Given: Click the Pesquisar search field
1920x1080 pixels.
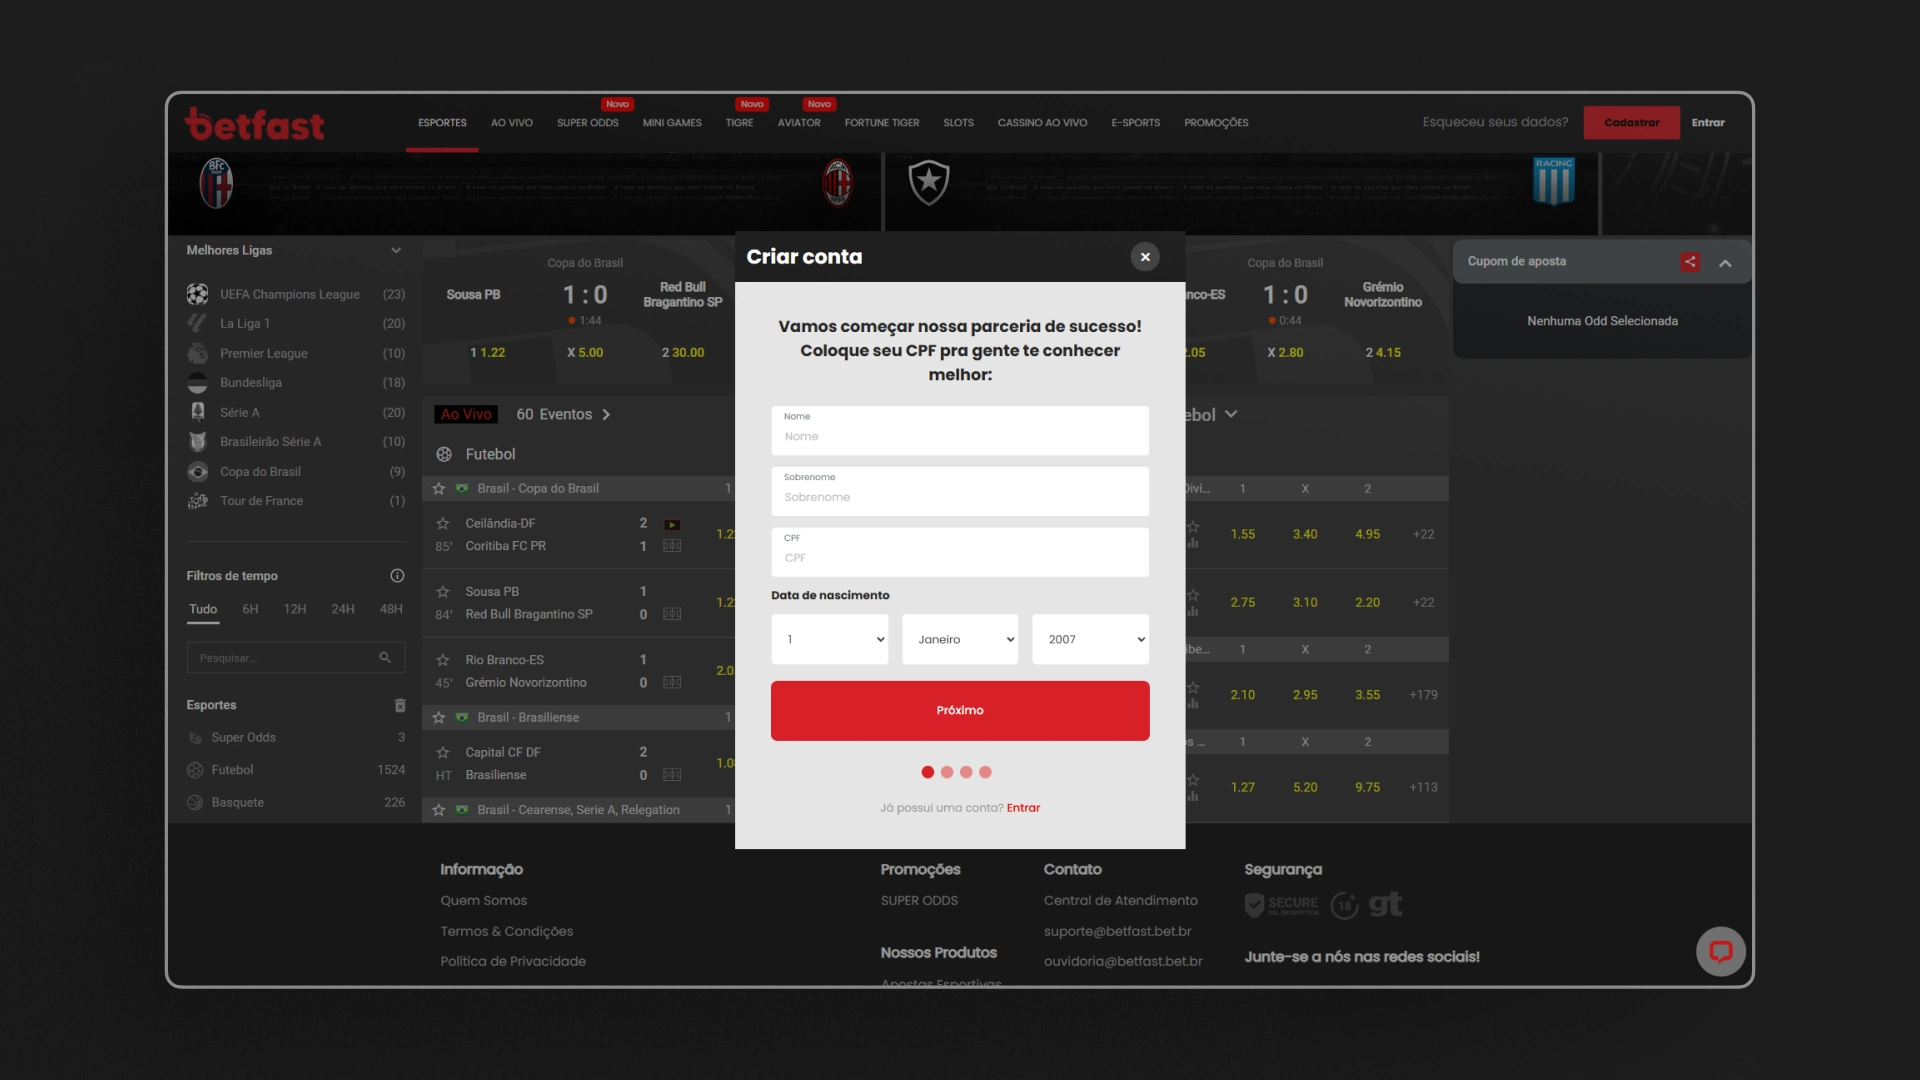Looking at the screenshot, I should coord(296,657).
